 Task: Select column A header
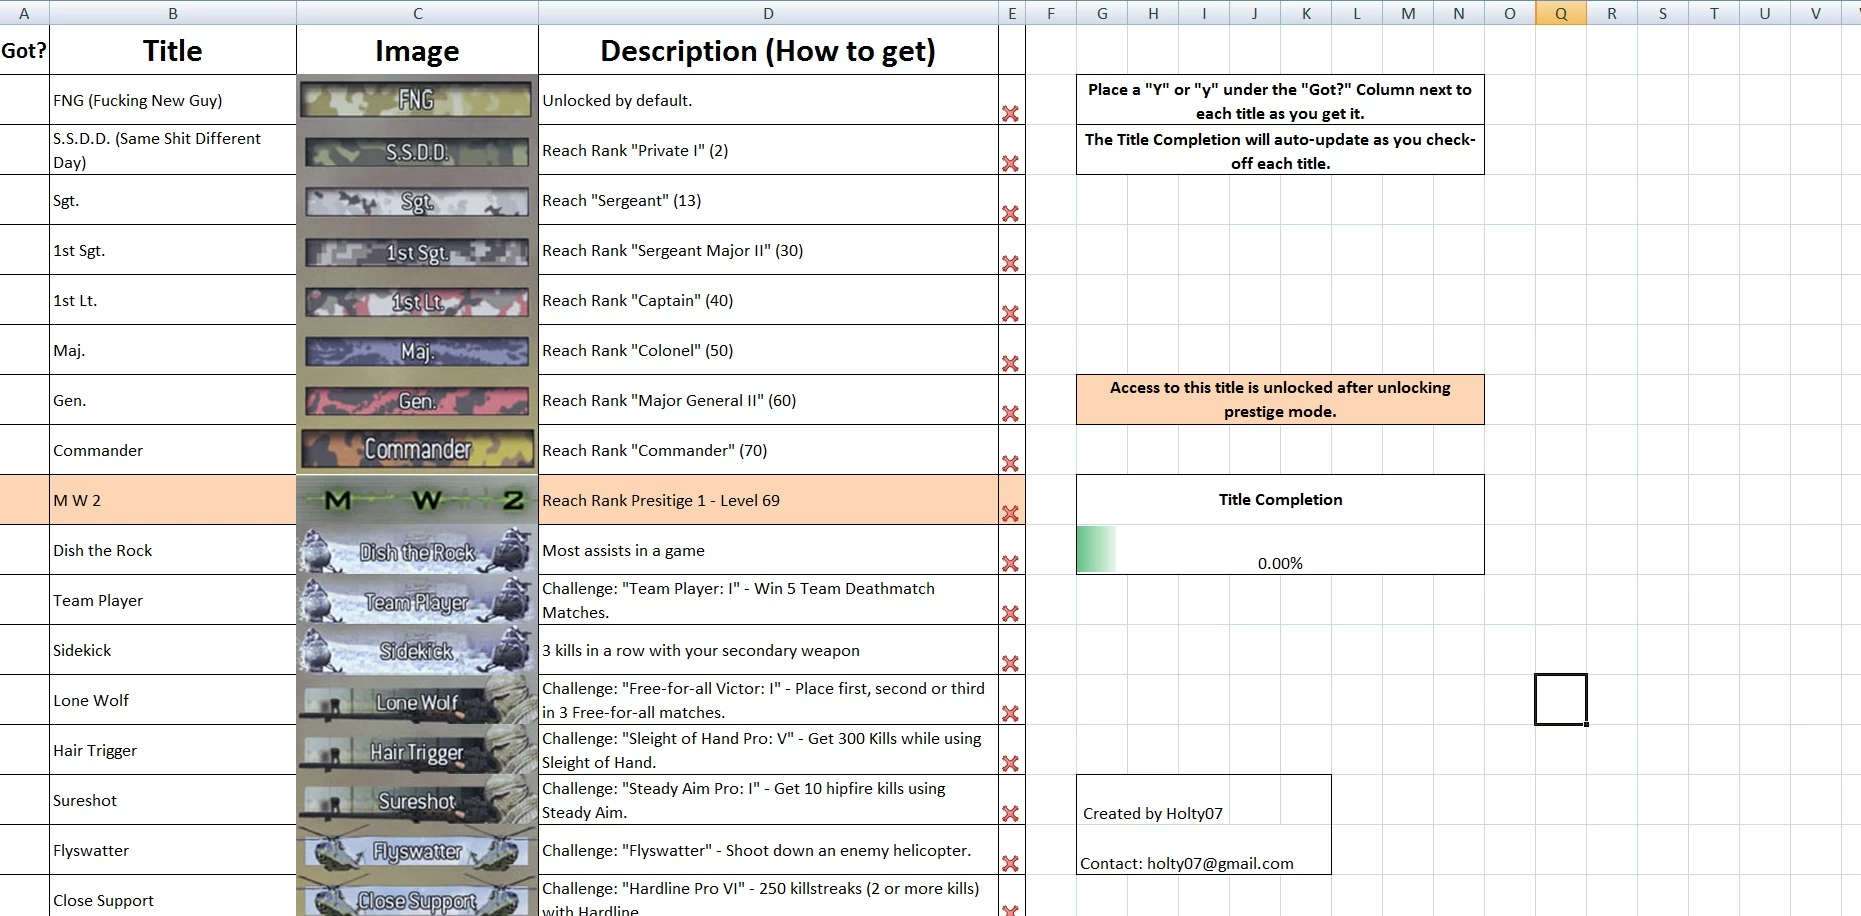point(24,13)
